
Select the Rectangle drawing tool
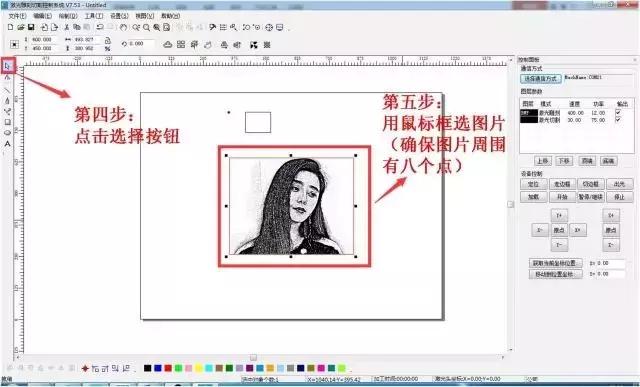pos(7,122)
